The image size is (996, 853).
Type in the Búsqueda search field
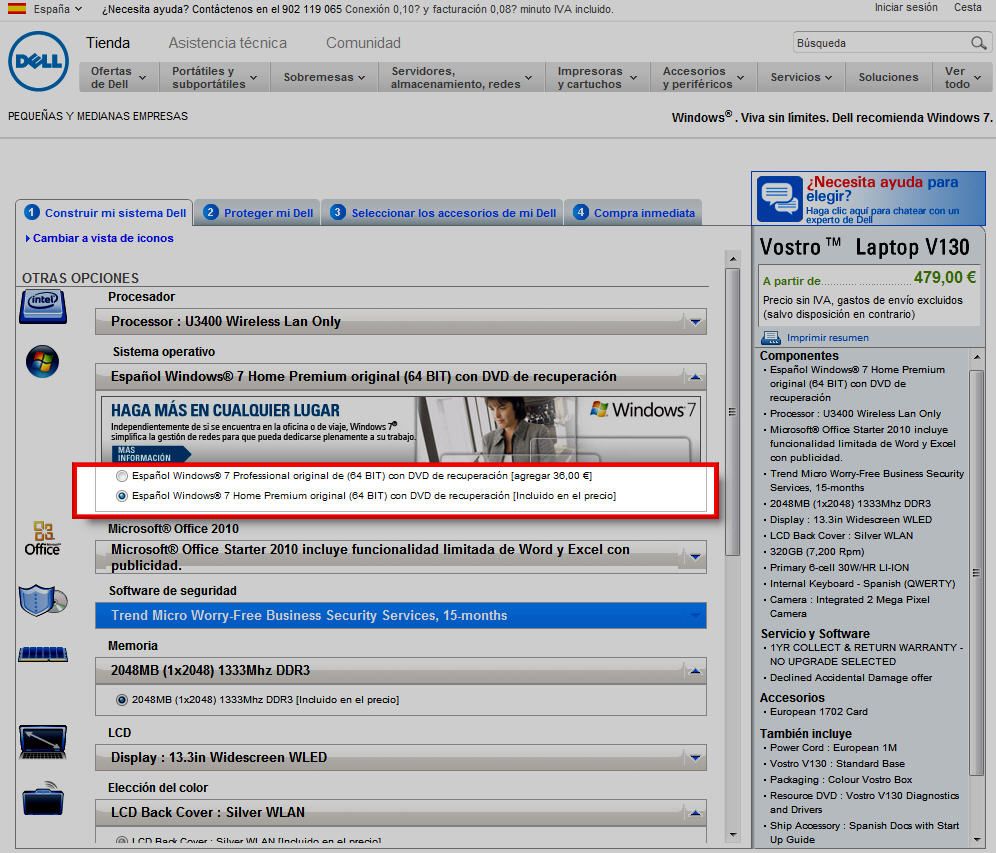(x=878, y=43)
